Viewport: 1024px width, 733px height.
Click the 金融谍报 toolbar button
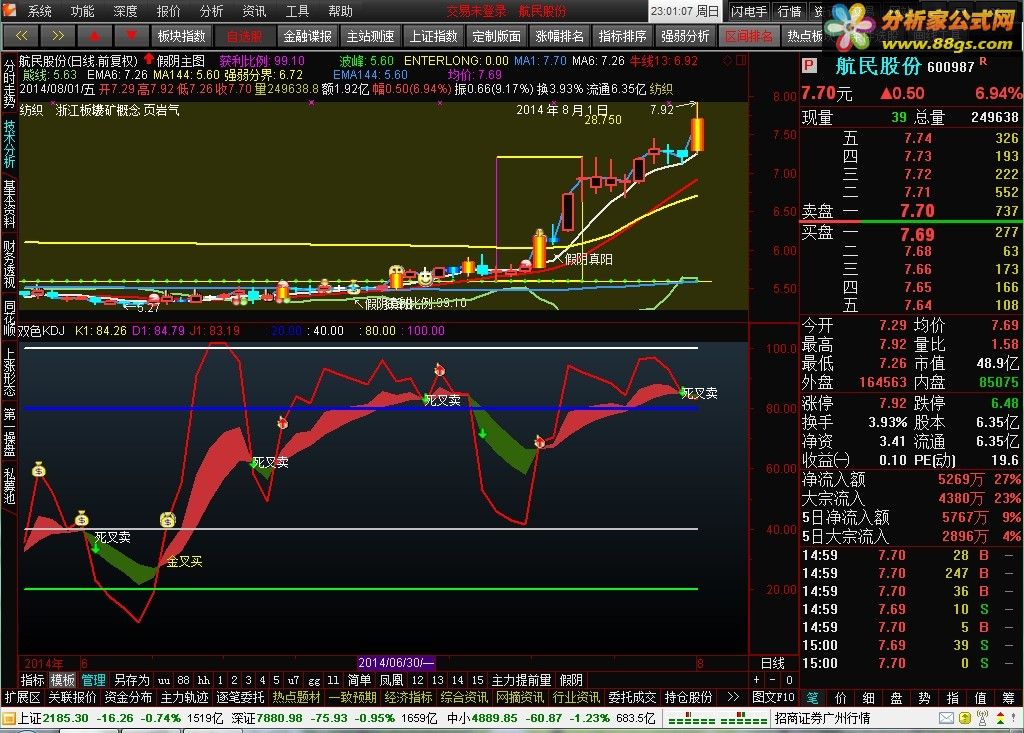(x=308, y=36)
